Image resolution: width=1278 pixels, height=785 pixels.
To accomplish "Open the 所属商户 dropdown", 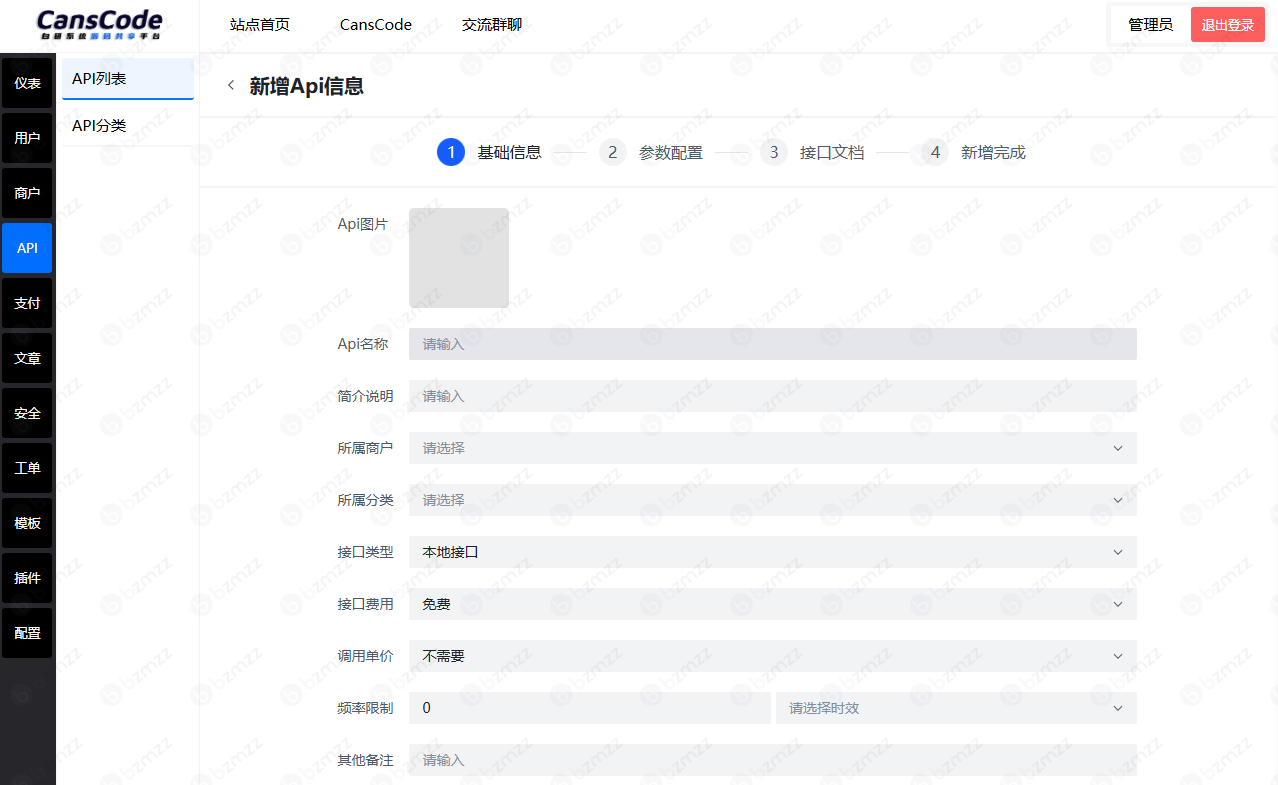I will pyautogui.click(x=773, y=448).
